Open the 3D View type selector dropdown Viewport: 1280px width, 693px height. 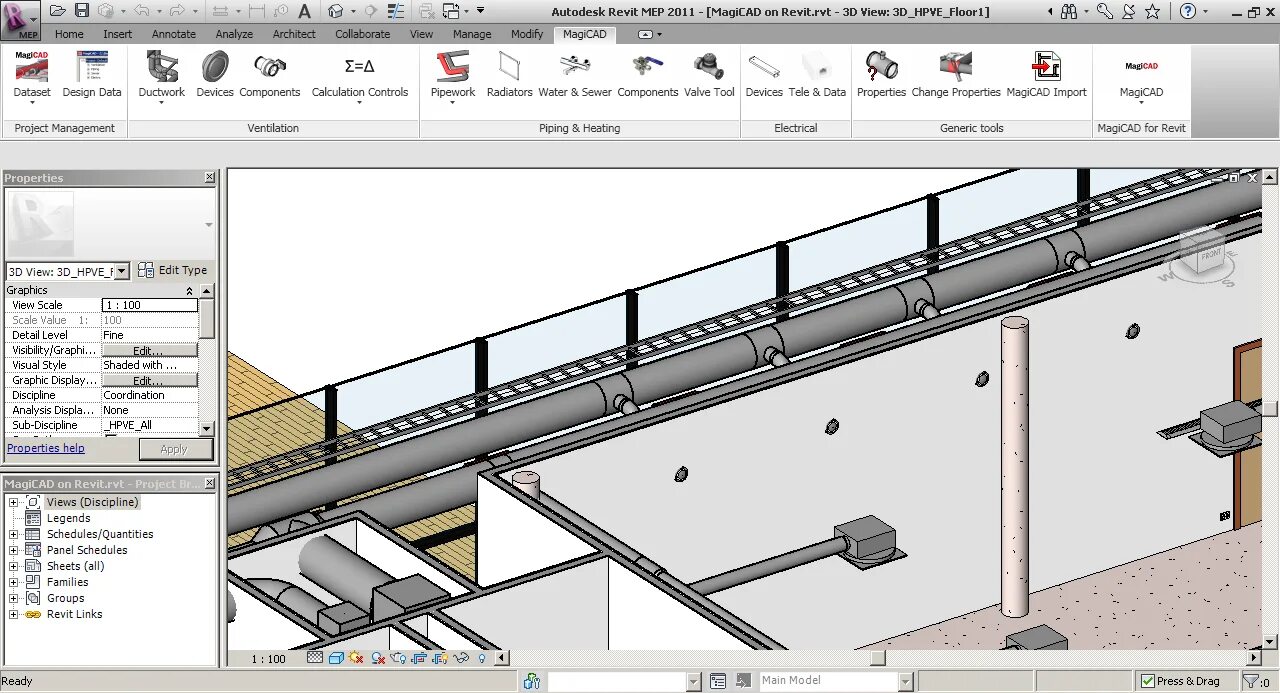point(121,271)
